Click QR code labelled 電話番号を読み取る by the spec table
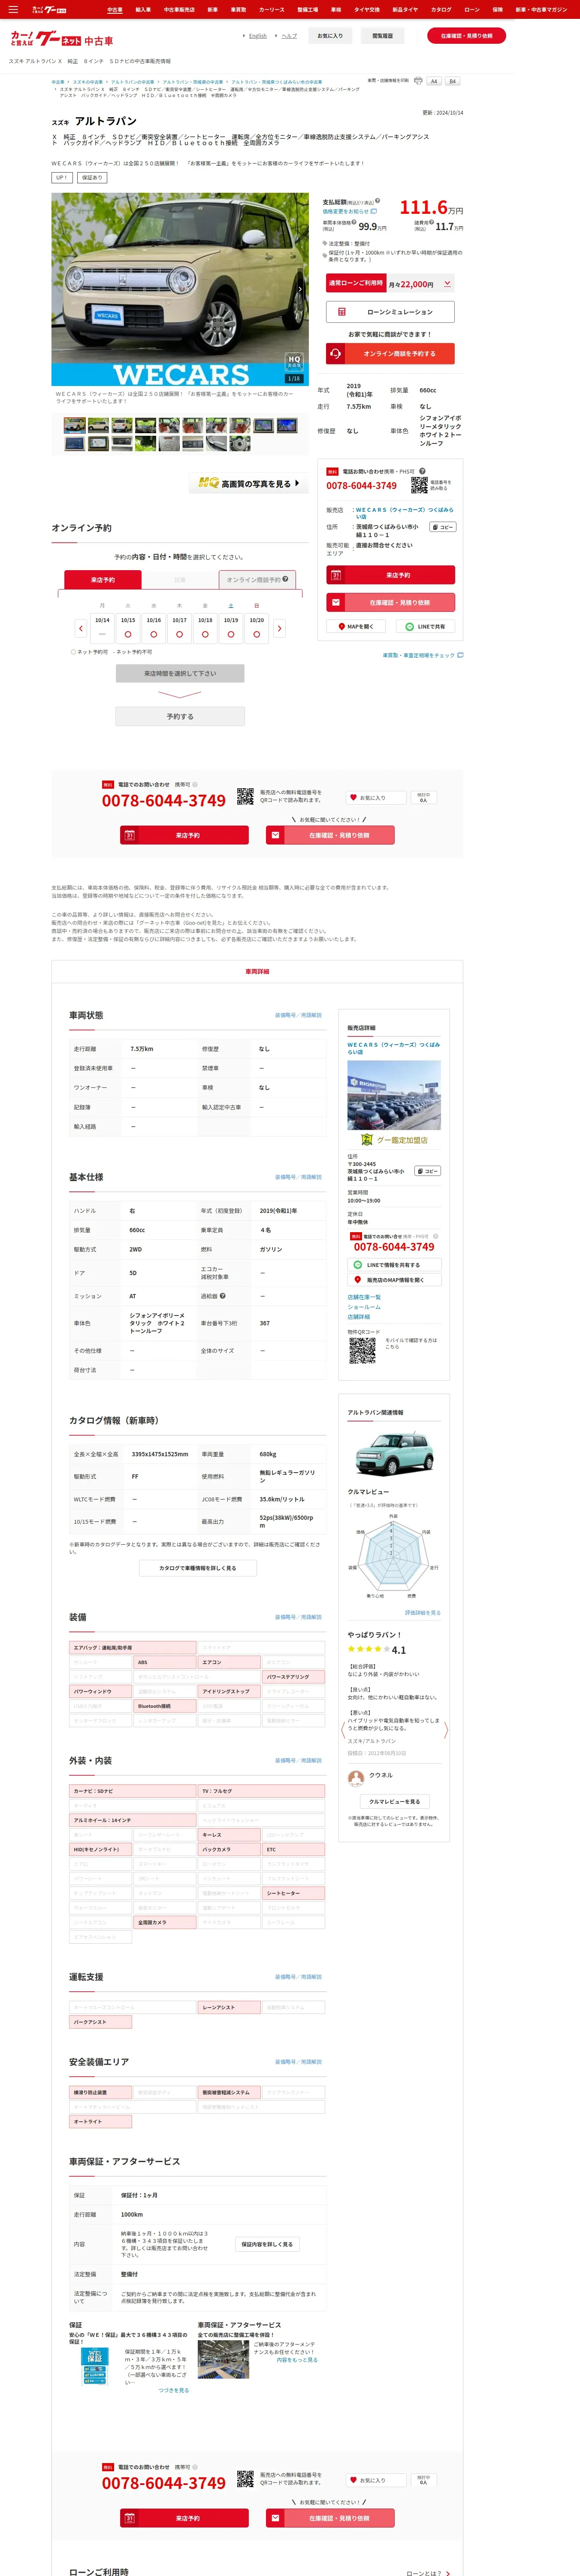This screenshot has width=580, height=2576. [419, 485]
